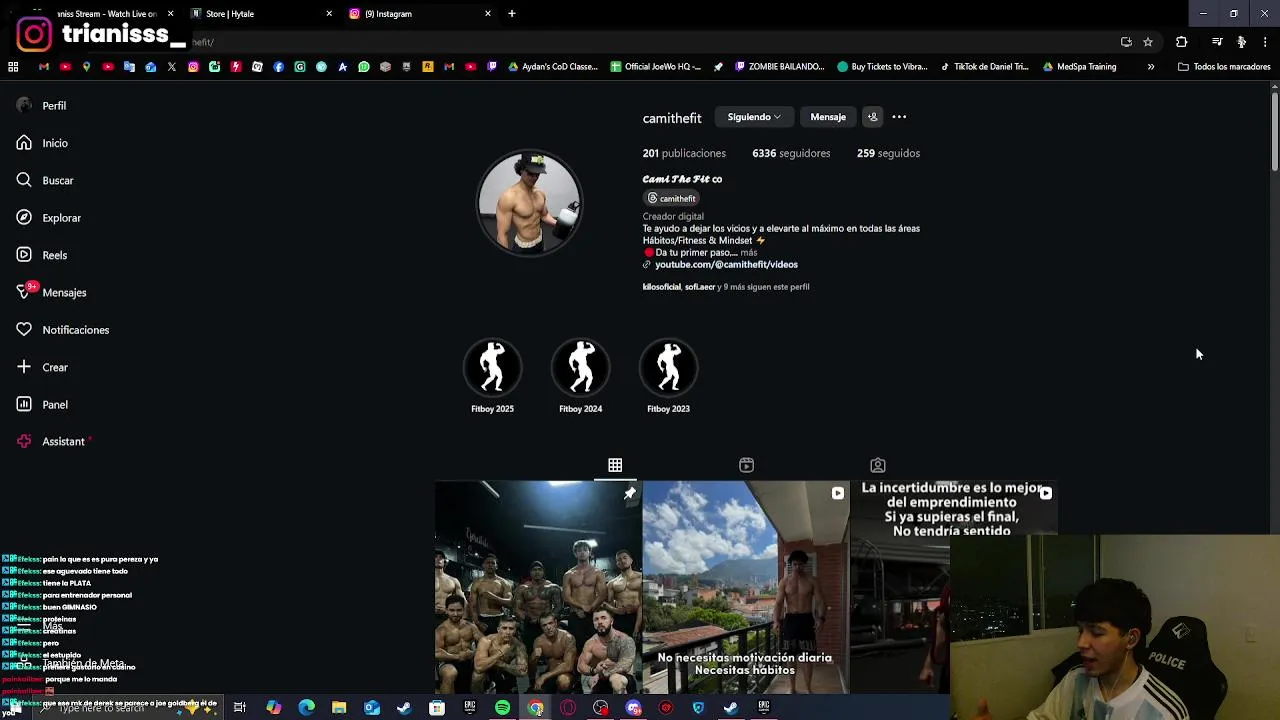Open profile options three-dots menu
The width and height of the screenshot is (1280, 720).
tap(899, 117)
